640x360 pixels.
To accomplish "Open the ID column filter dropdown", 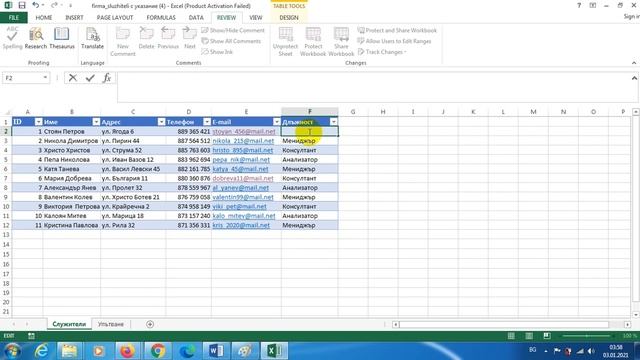I will click(38, 122).
